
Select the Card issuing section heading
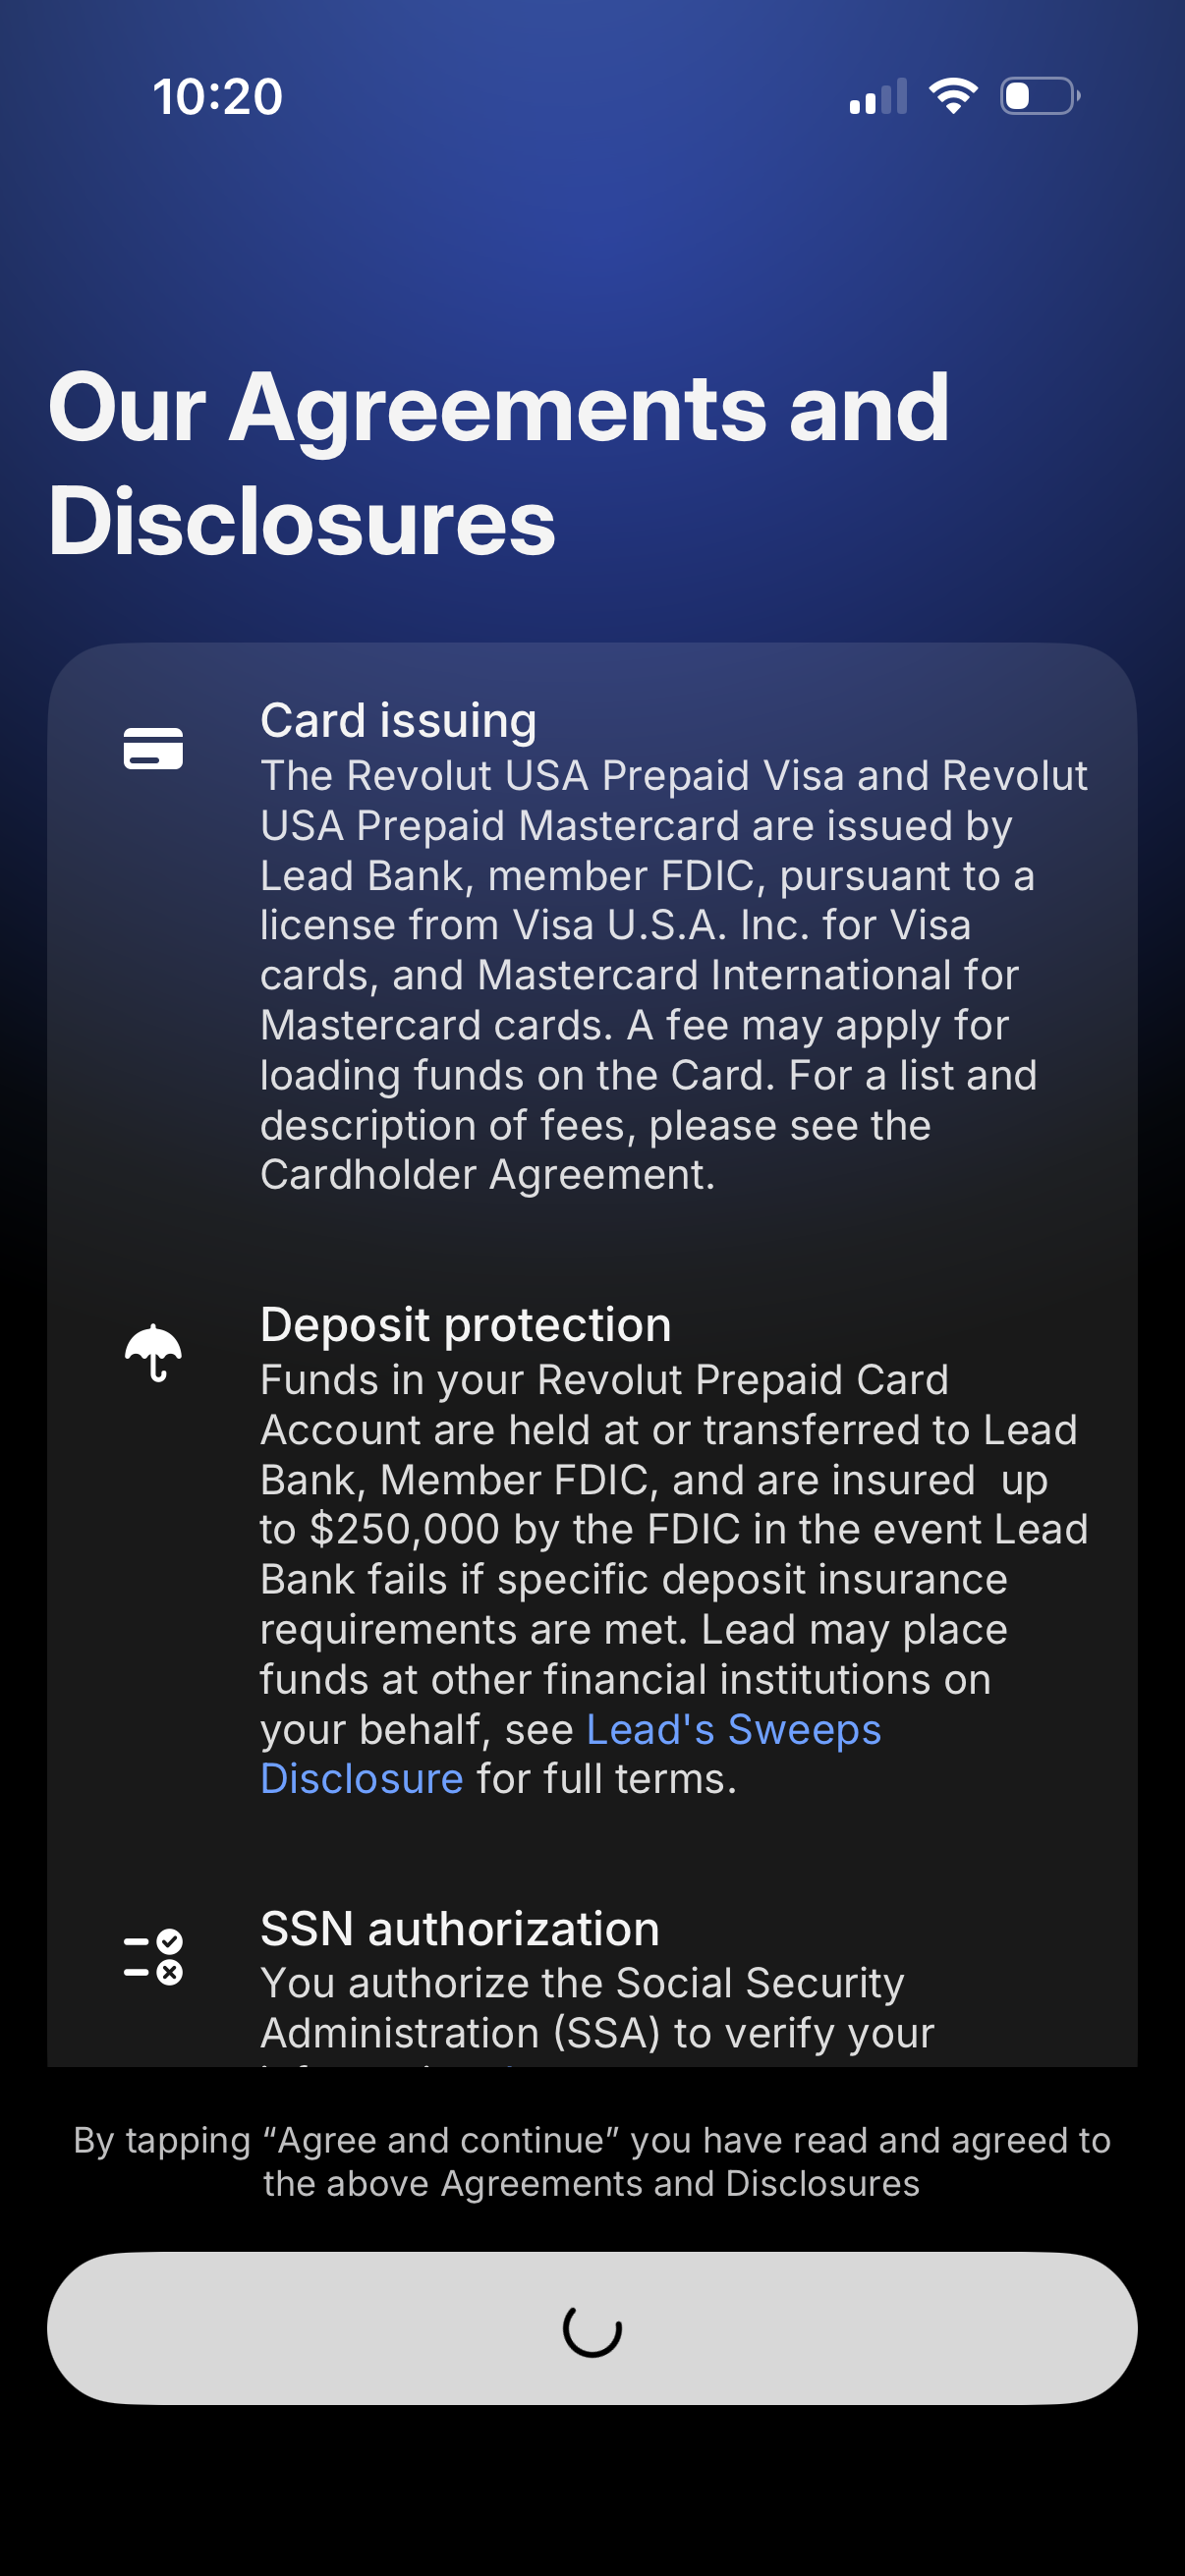tap(397, 720)
